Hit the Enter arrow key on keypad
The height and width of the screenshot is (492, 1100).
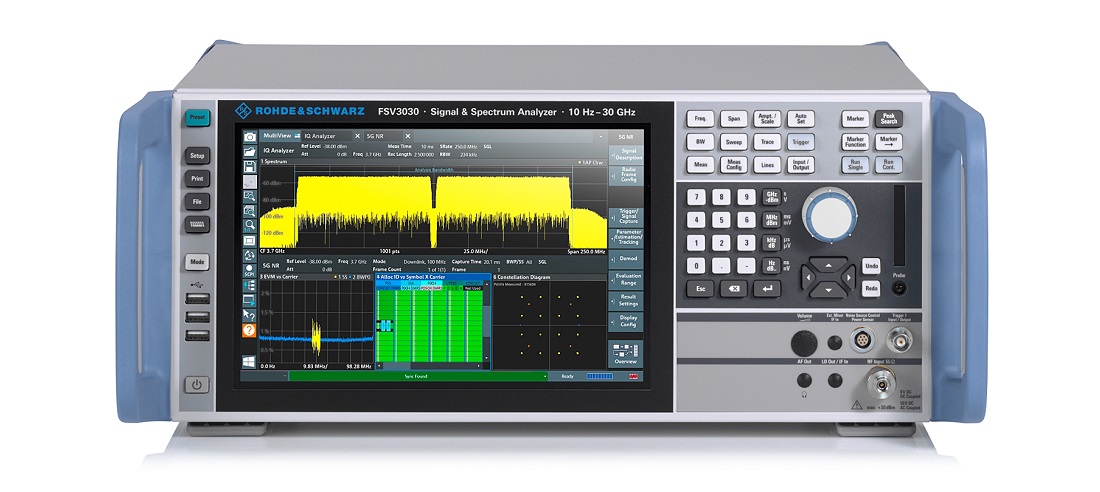pyautogui.click(x=767, y=288)
